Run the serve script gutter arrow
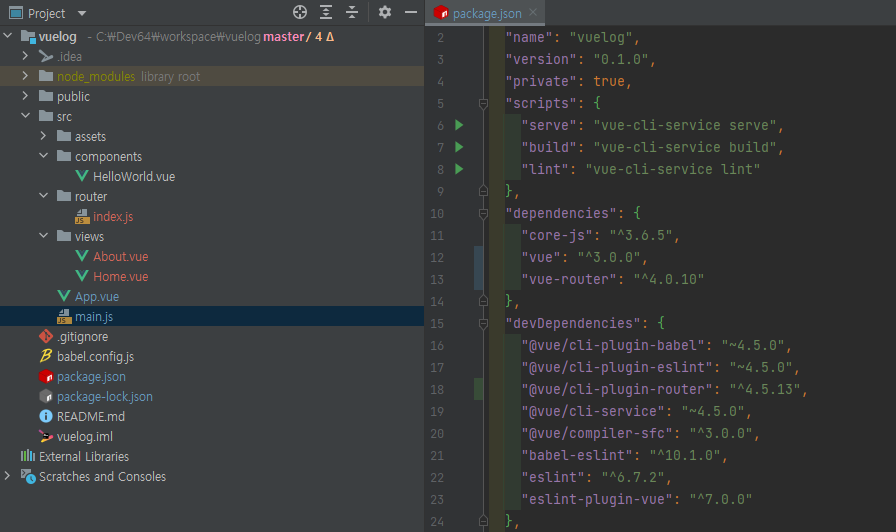This screenshot has height=532, width=896. click(459, 125)
